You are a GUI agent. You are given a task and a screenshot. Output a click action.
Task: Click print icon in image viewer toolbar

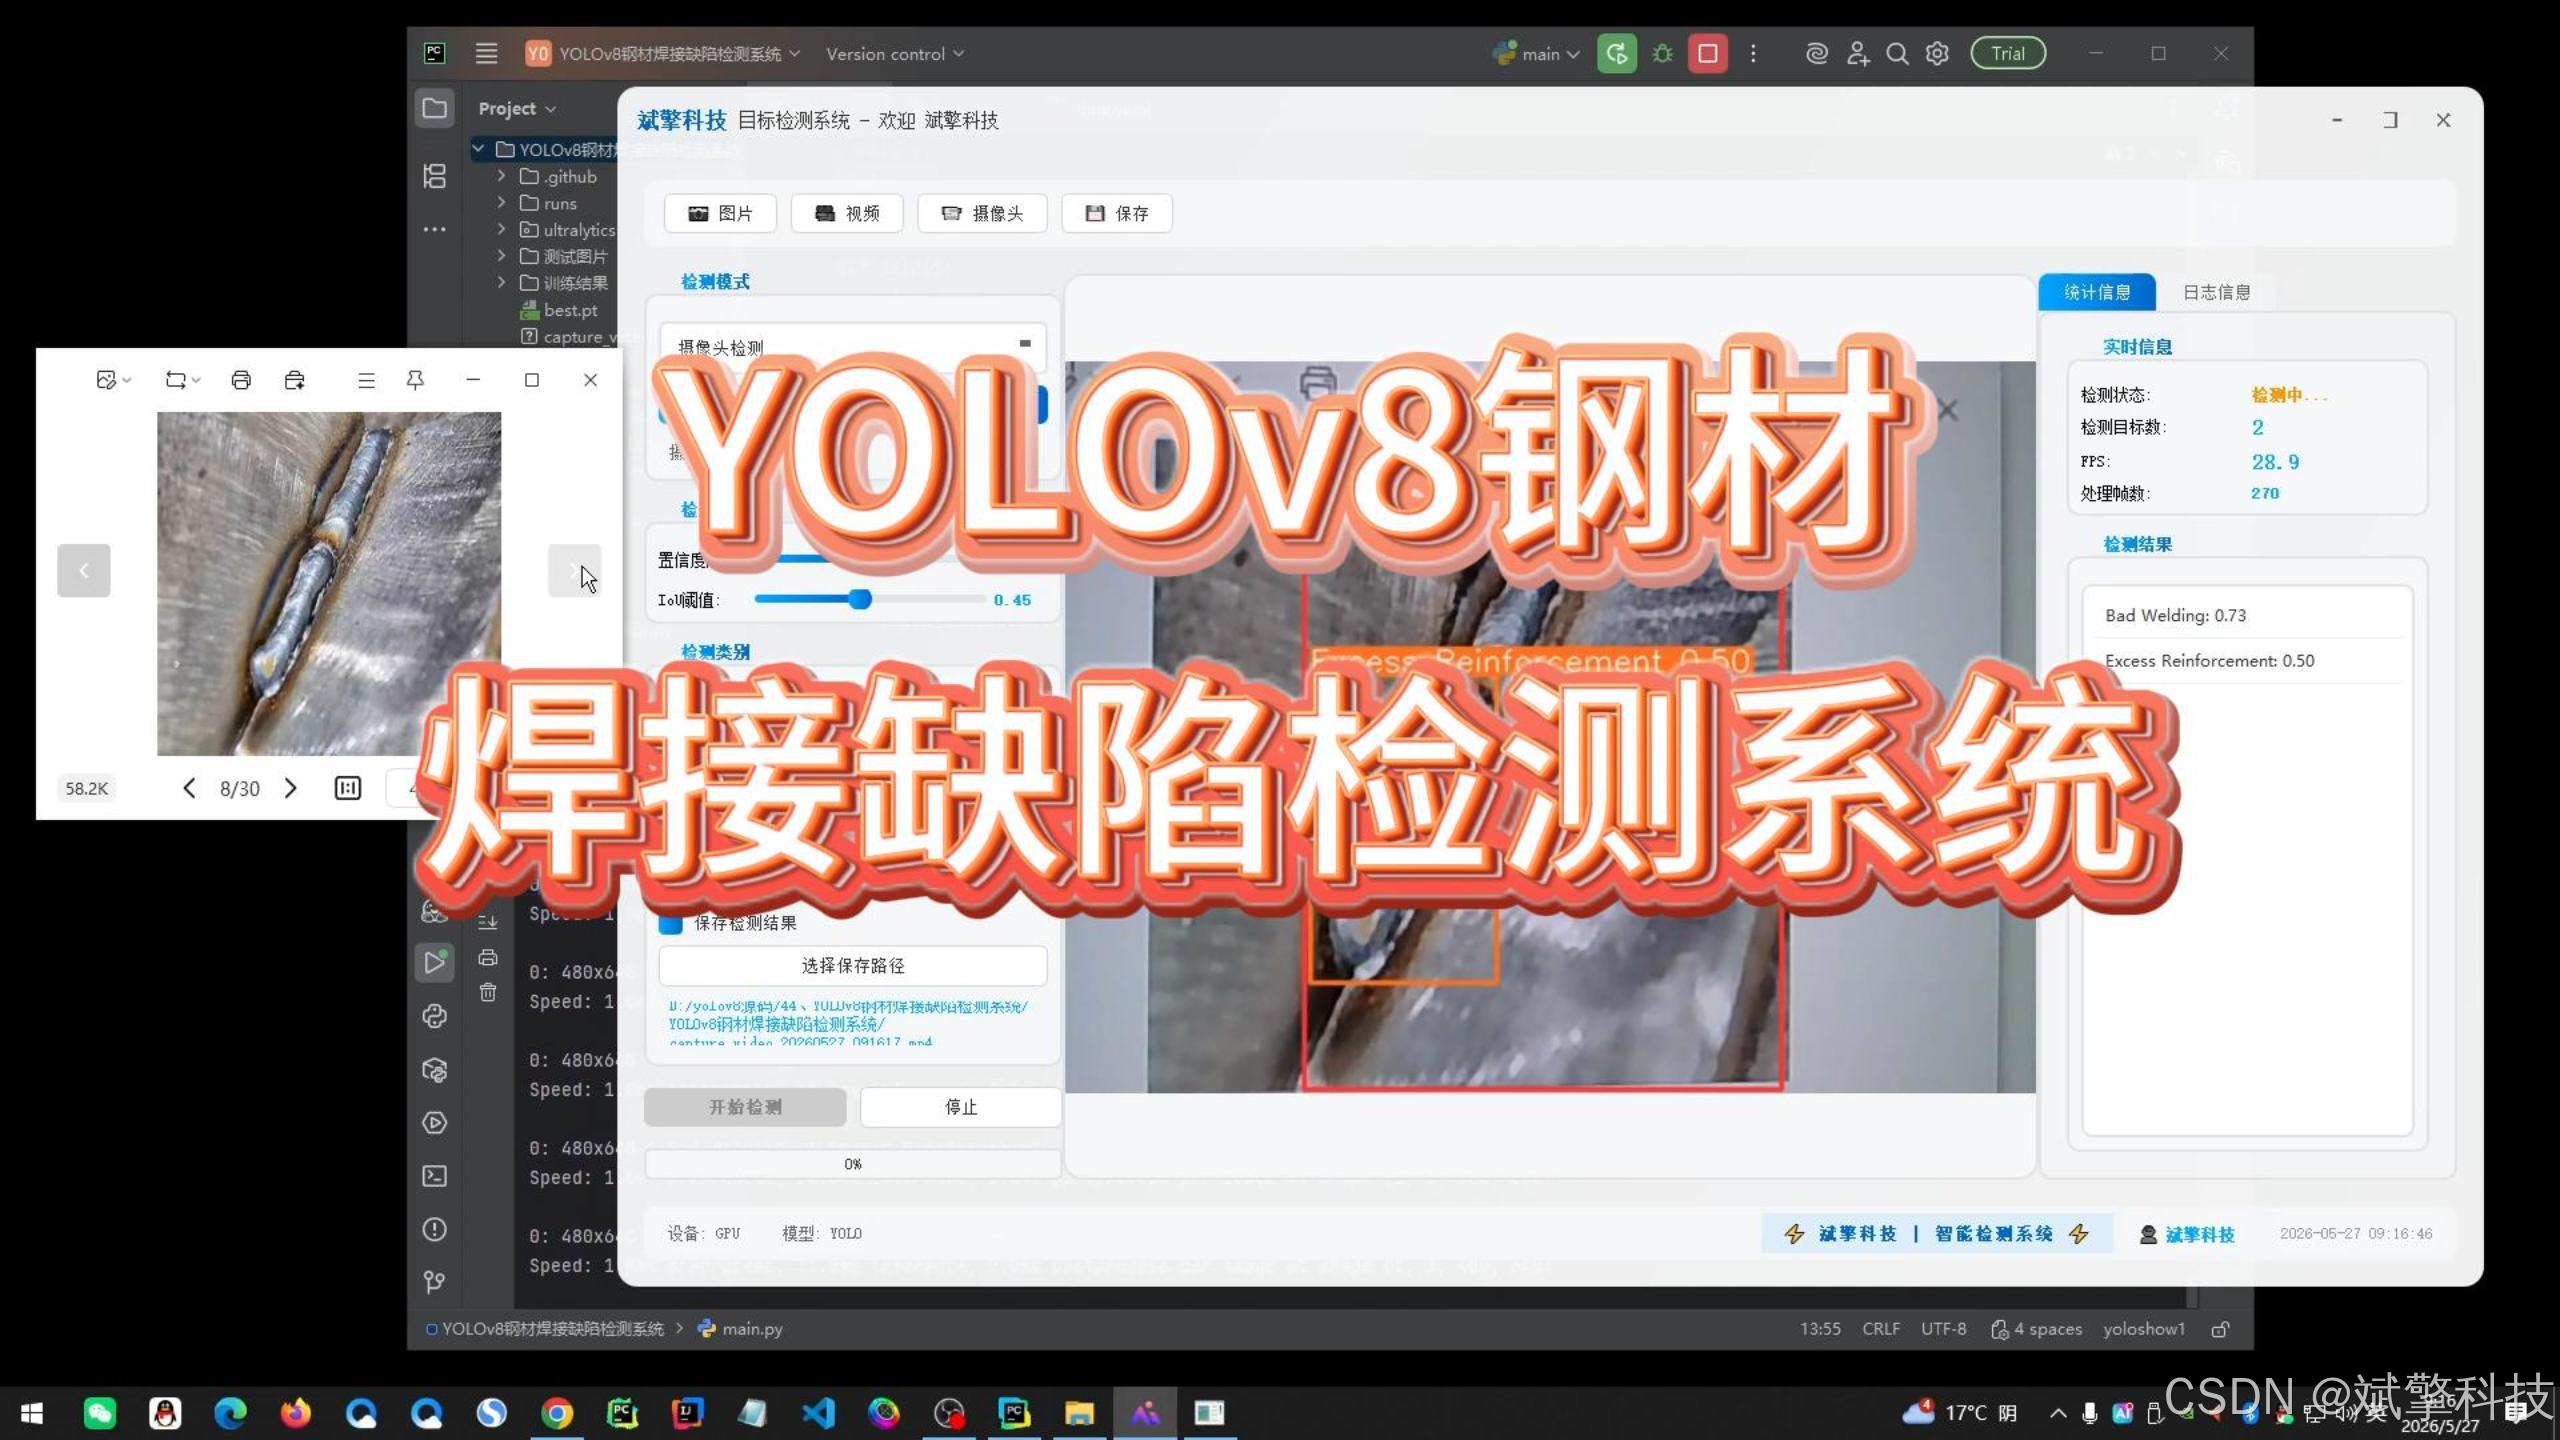(x=241, y=380)
